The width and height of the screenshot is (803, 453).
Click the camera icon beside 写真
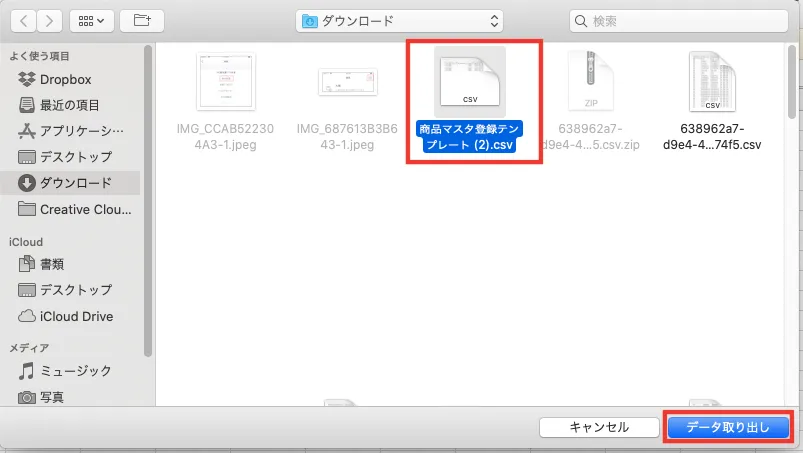coord(27,397)
